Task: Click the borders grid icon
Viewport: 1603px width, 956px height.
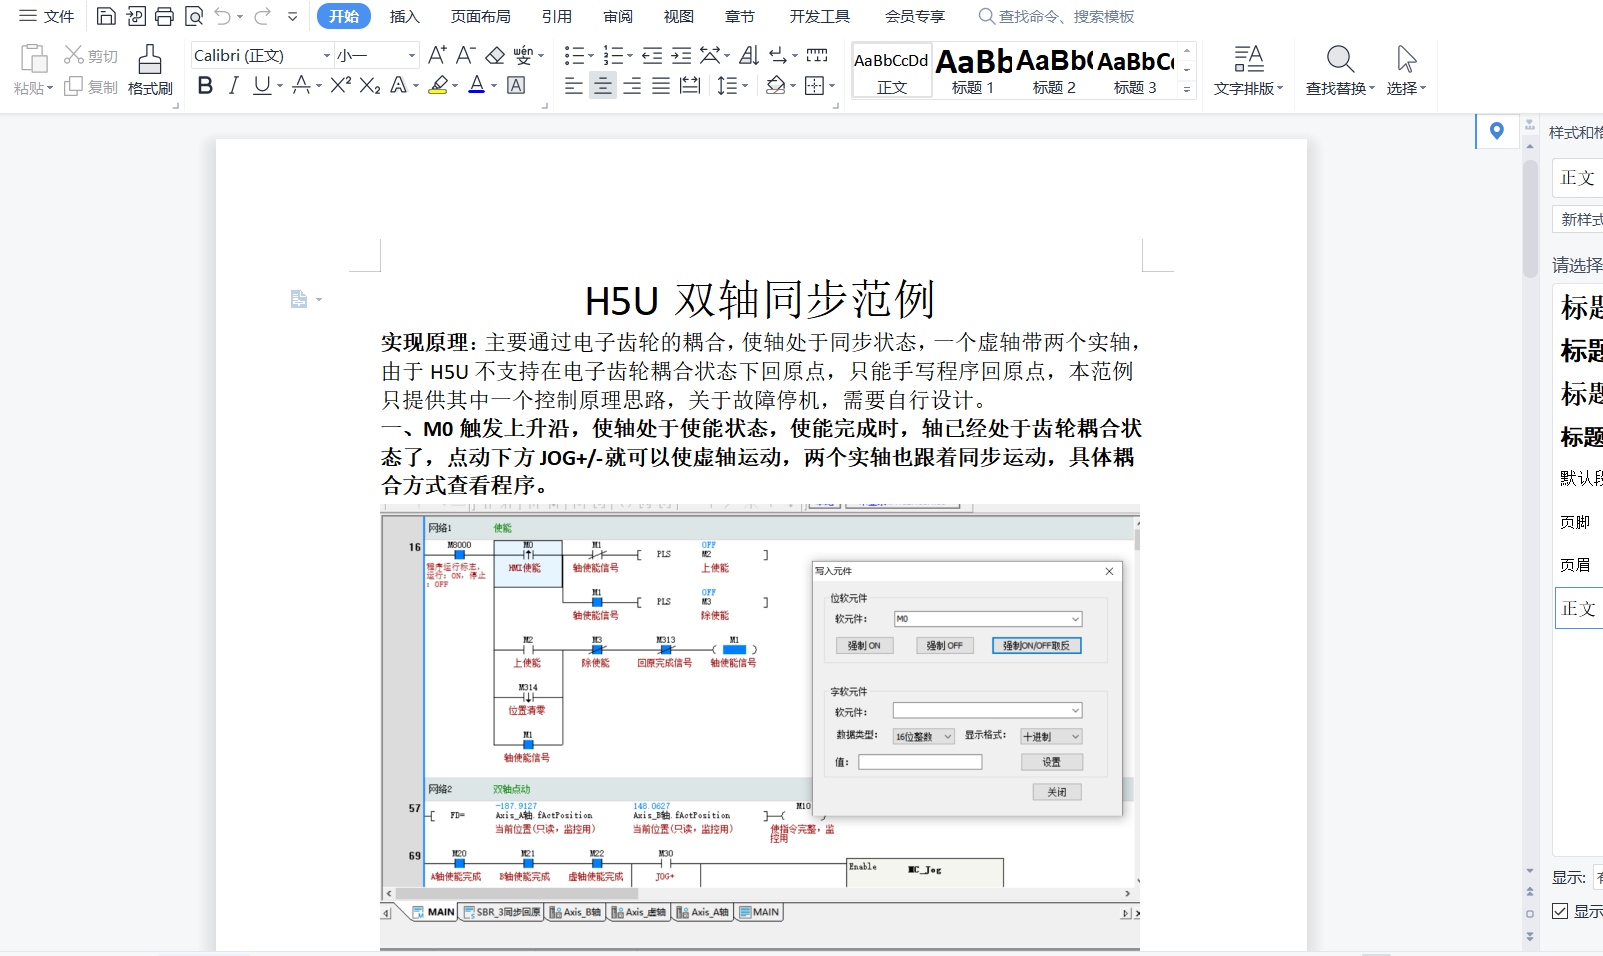Action: (x=815, y=86)
